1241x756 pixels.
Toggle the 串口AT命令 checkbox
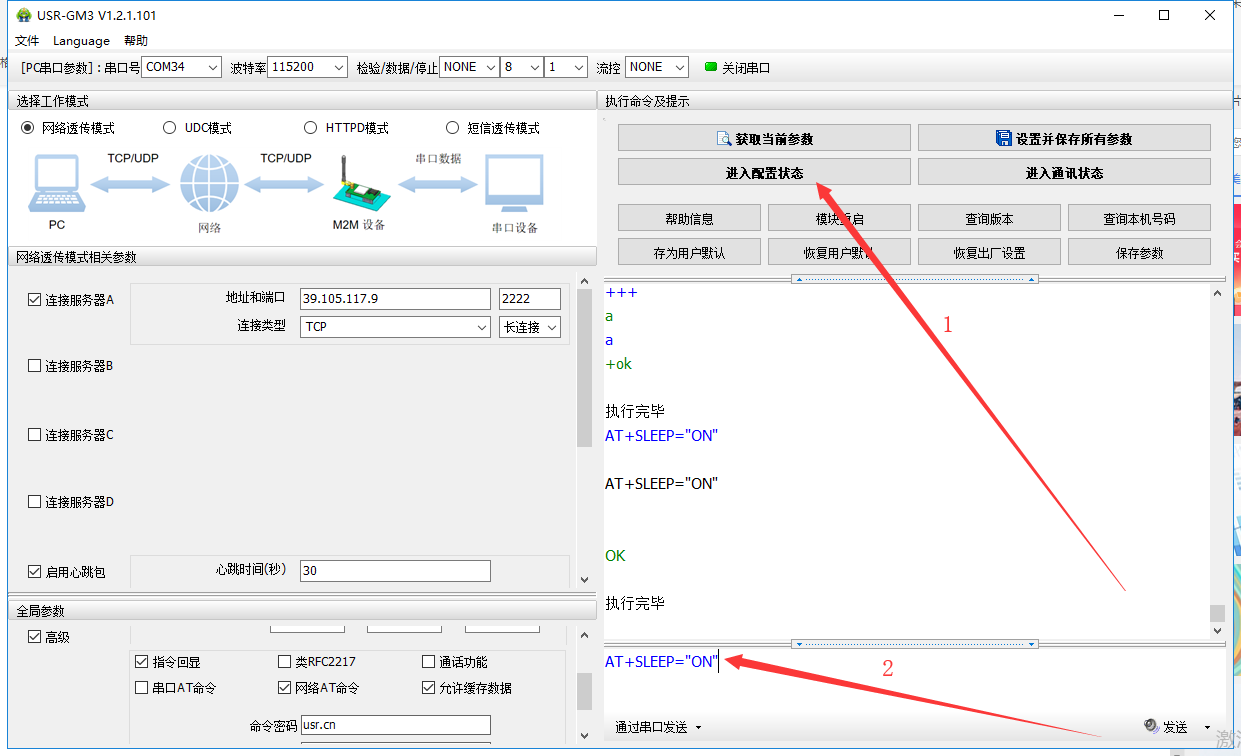(142, 688)
